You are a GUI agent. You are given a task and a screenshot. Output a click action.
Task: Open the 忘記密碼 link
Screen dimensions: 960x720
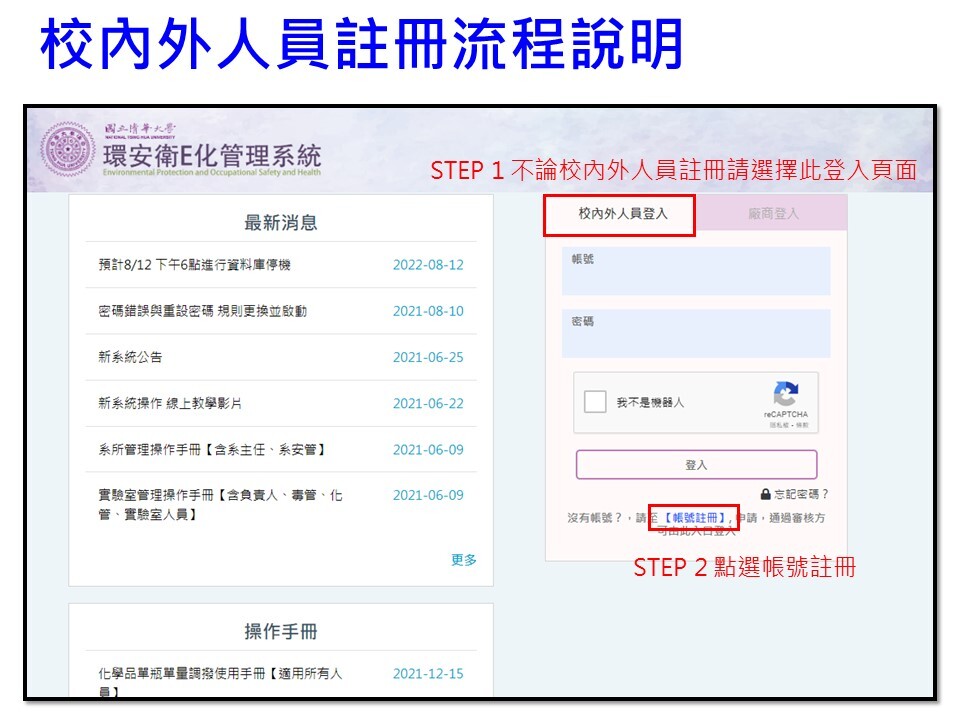801,494
